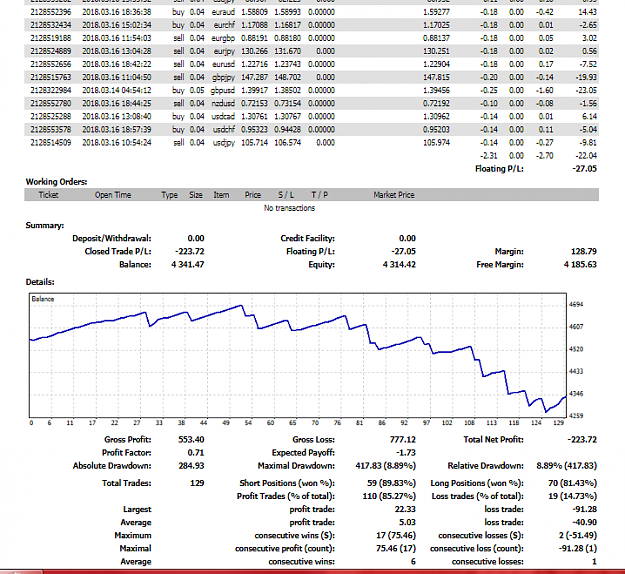The height and width of the screenshot is (574, 625).
Task: Click the Balance legend label in chart
Action: click(43, 299)
